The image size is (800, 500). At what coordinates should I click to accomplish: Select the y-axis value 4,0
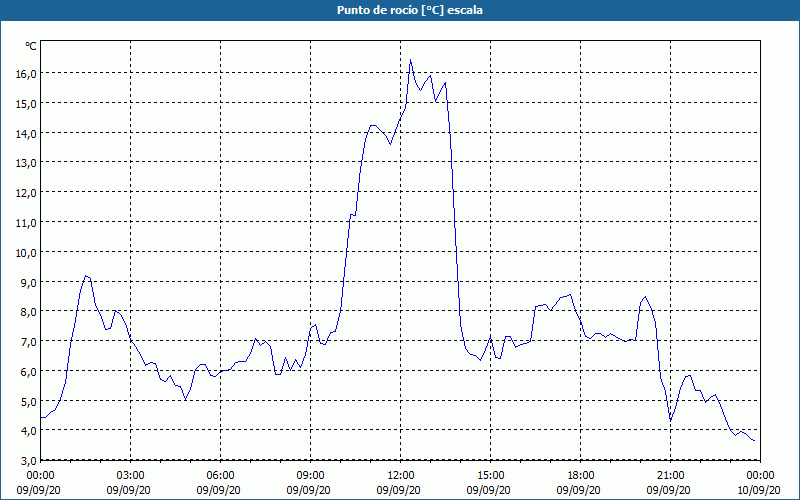tap(29, 431)
